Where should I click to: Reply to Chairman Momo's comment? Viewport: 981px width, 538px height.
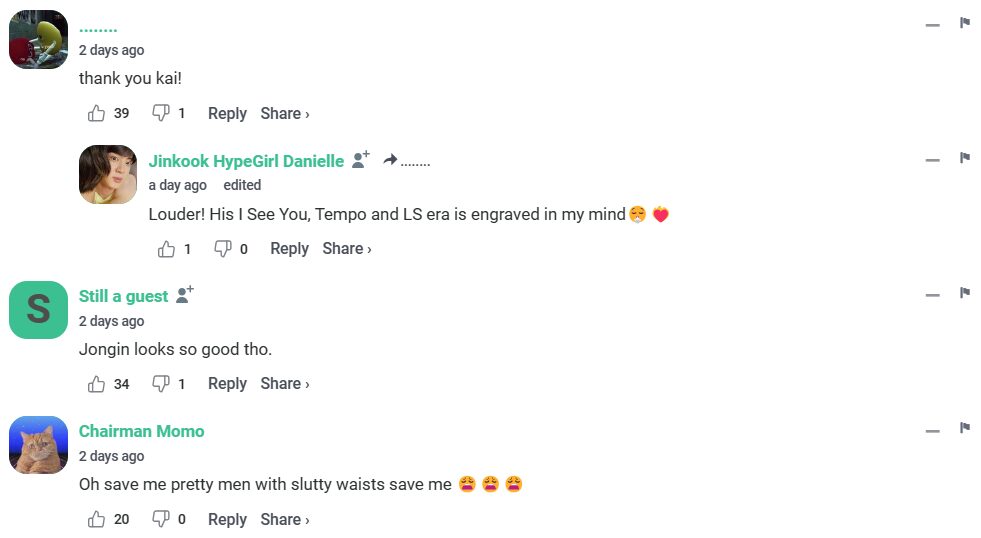tap(227, 520)
